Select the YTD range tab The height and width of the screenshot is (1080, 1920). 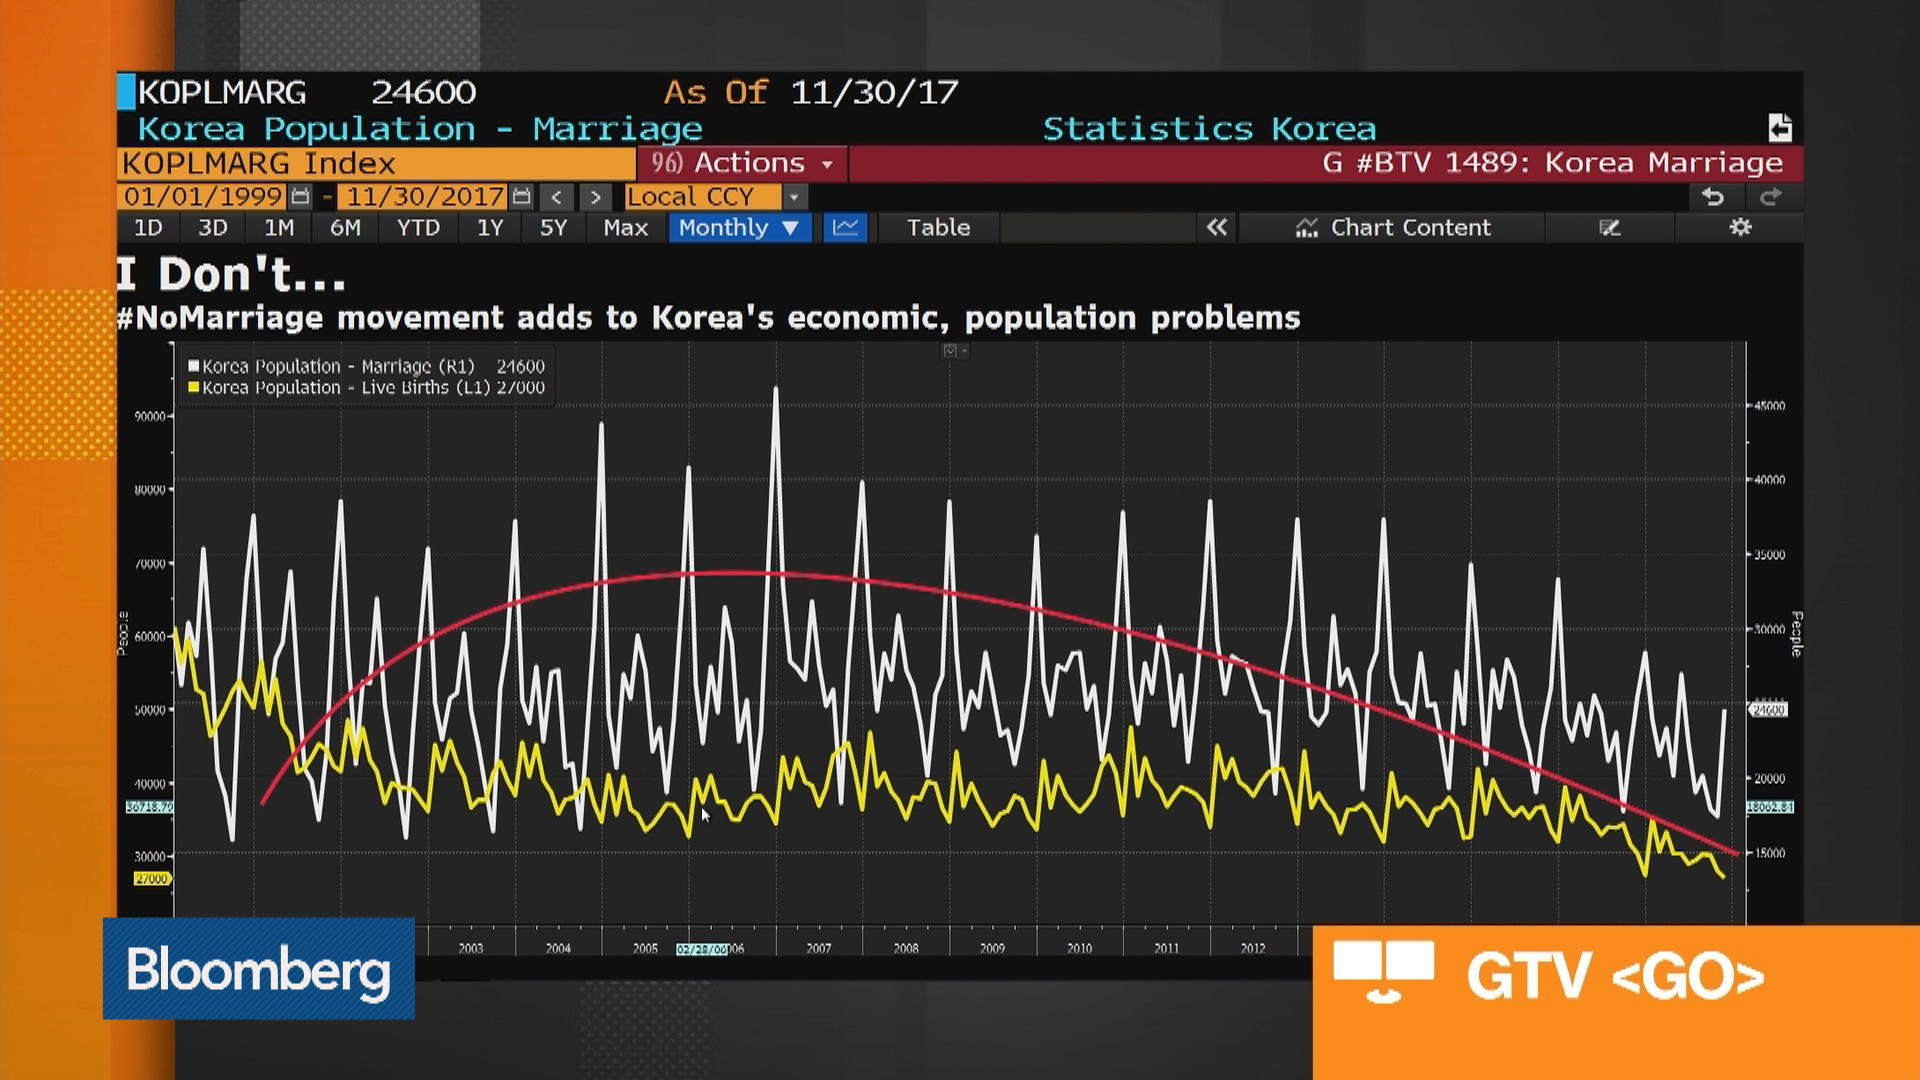coord(418,227)
